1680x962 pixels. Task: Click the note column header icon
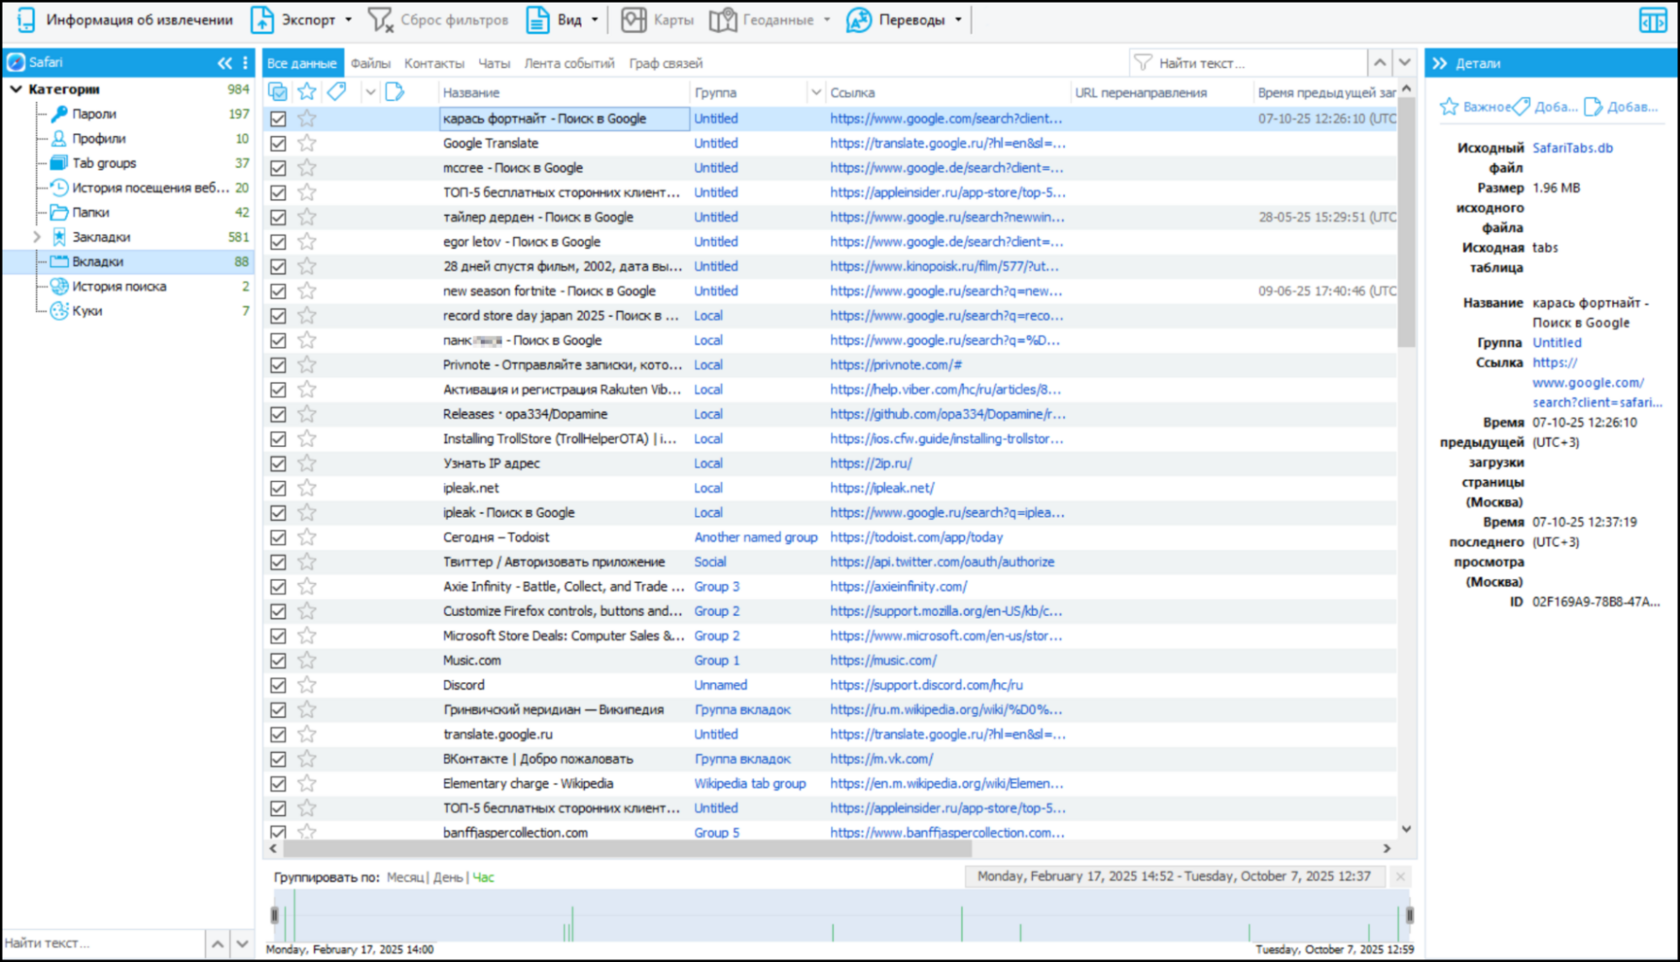(395, 92)
